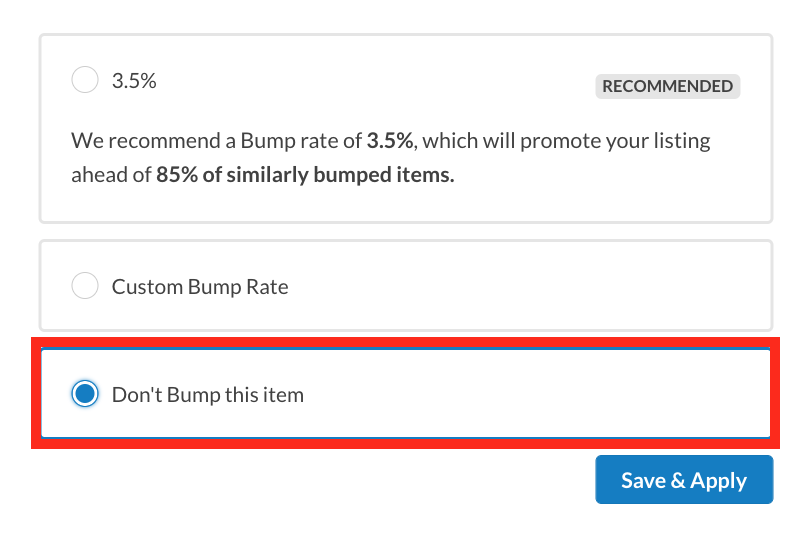Click the bold "85% of similarly bumped items." text

point(305,175)
